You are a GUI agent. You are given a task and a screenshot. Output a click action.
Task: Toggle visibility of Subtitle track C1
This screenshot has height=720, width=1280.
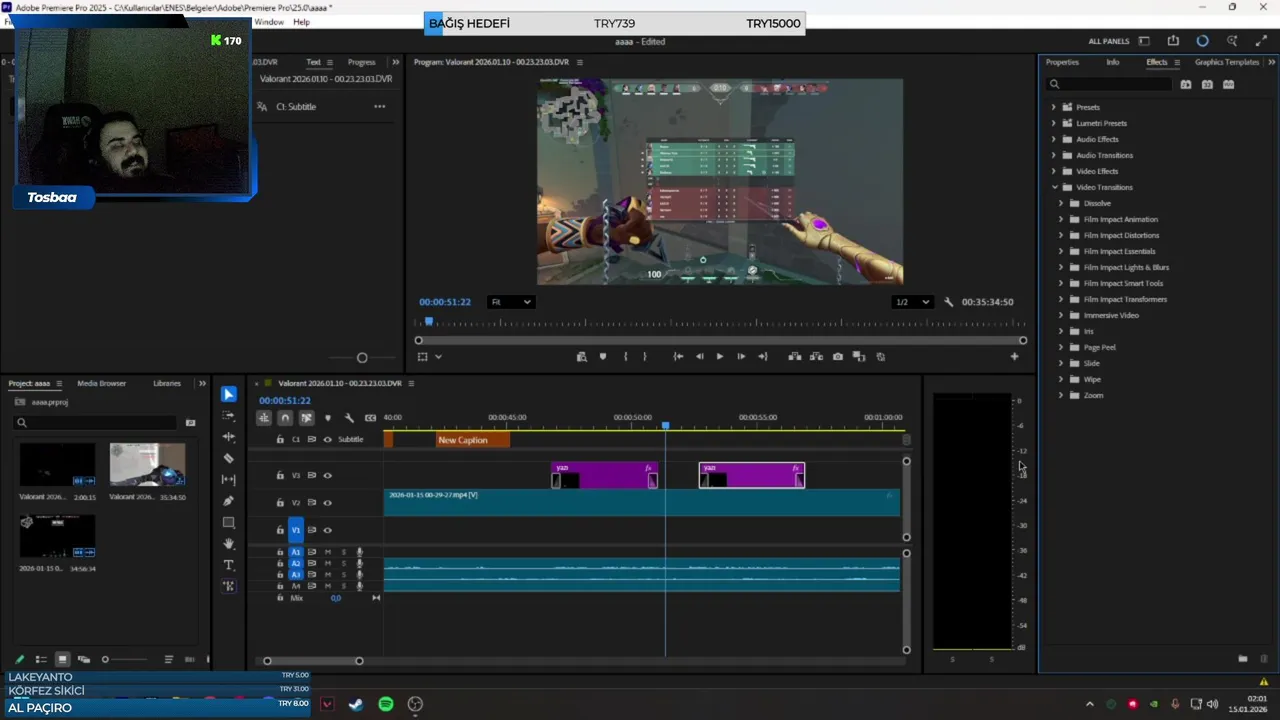coord(327,440)
